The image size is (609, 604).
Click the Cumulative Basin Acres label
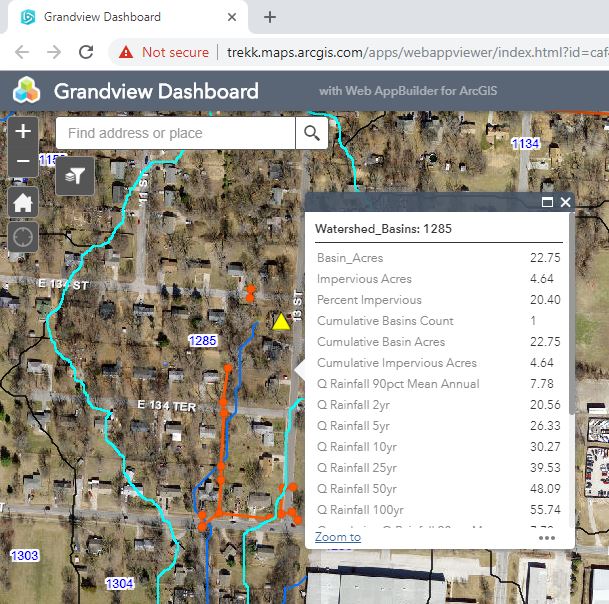click(x=381, y=342)
